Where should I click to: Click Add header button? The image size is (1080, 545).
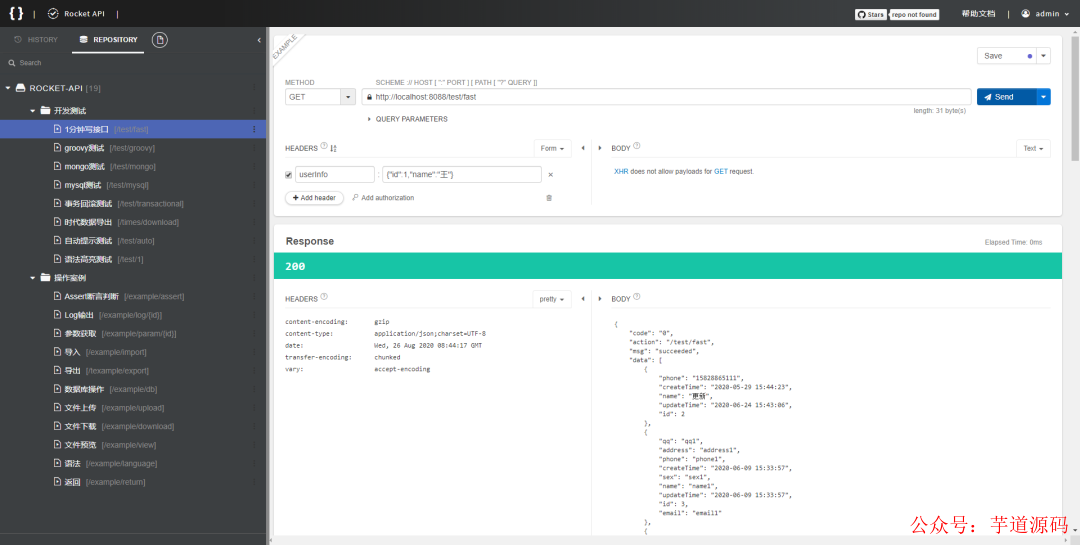[314, 198]
